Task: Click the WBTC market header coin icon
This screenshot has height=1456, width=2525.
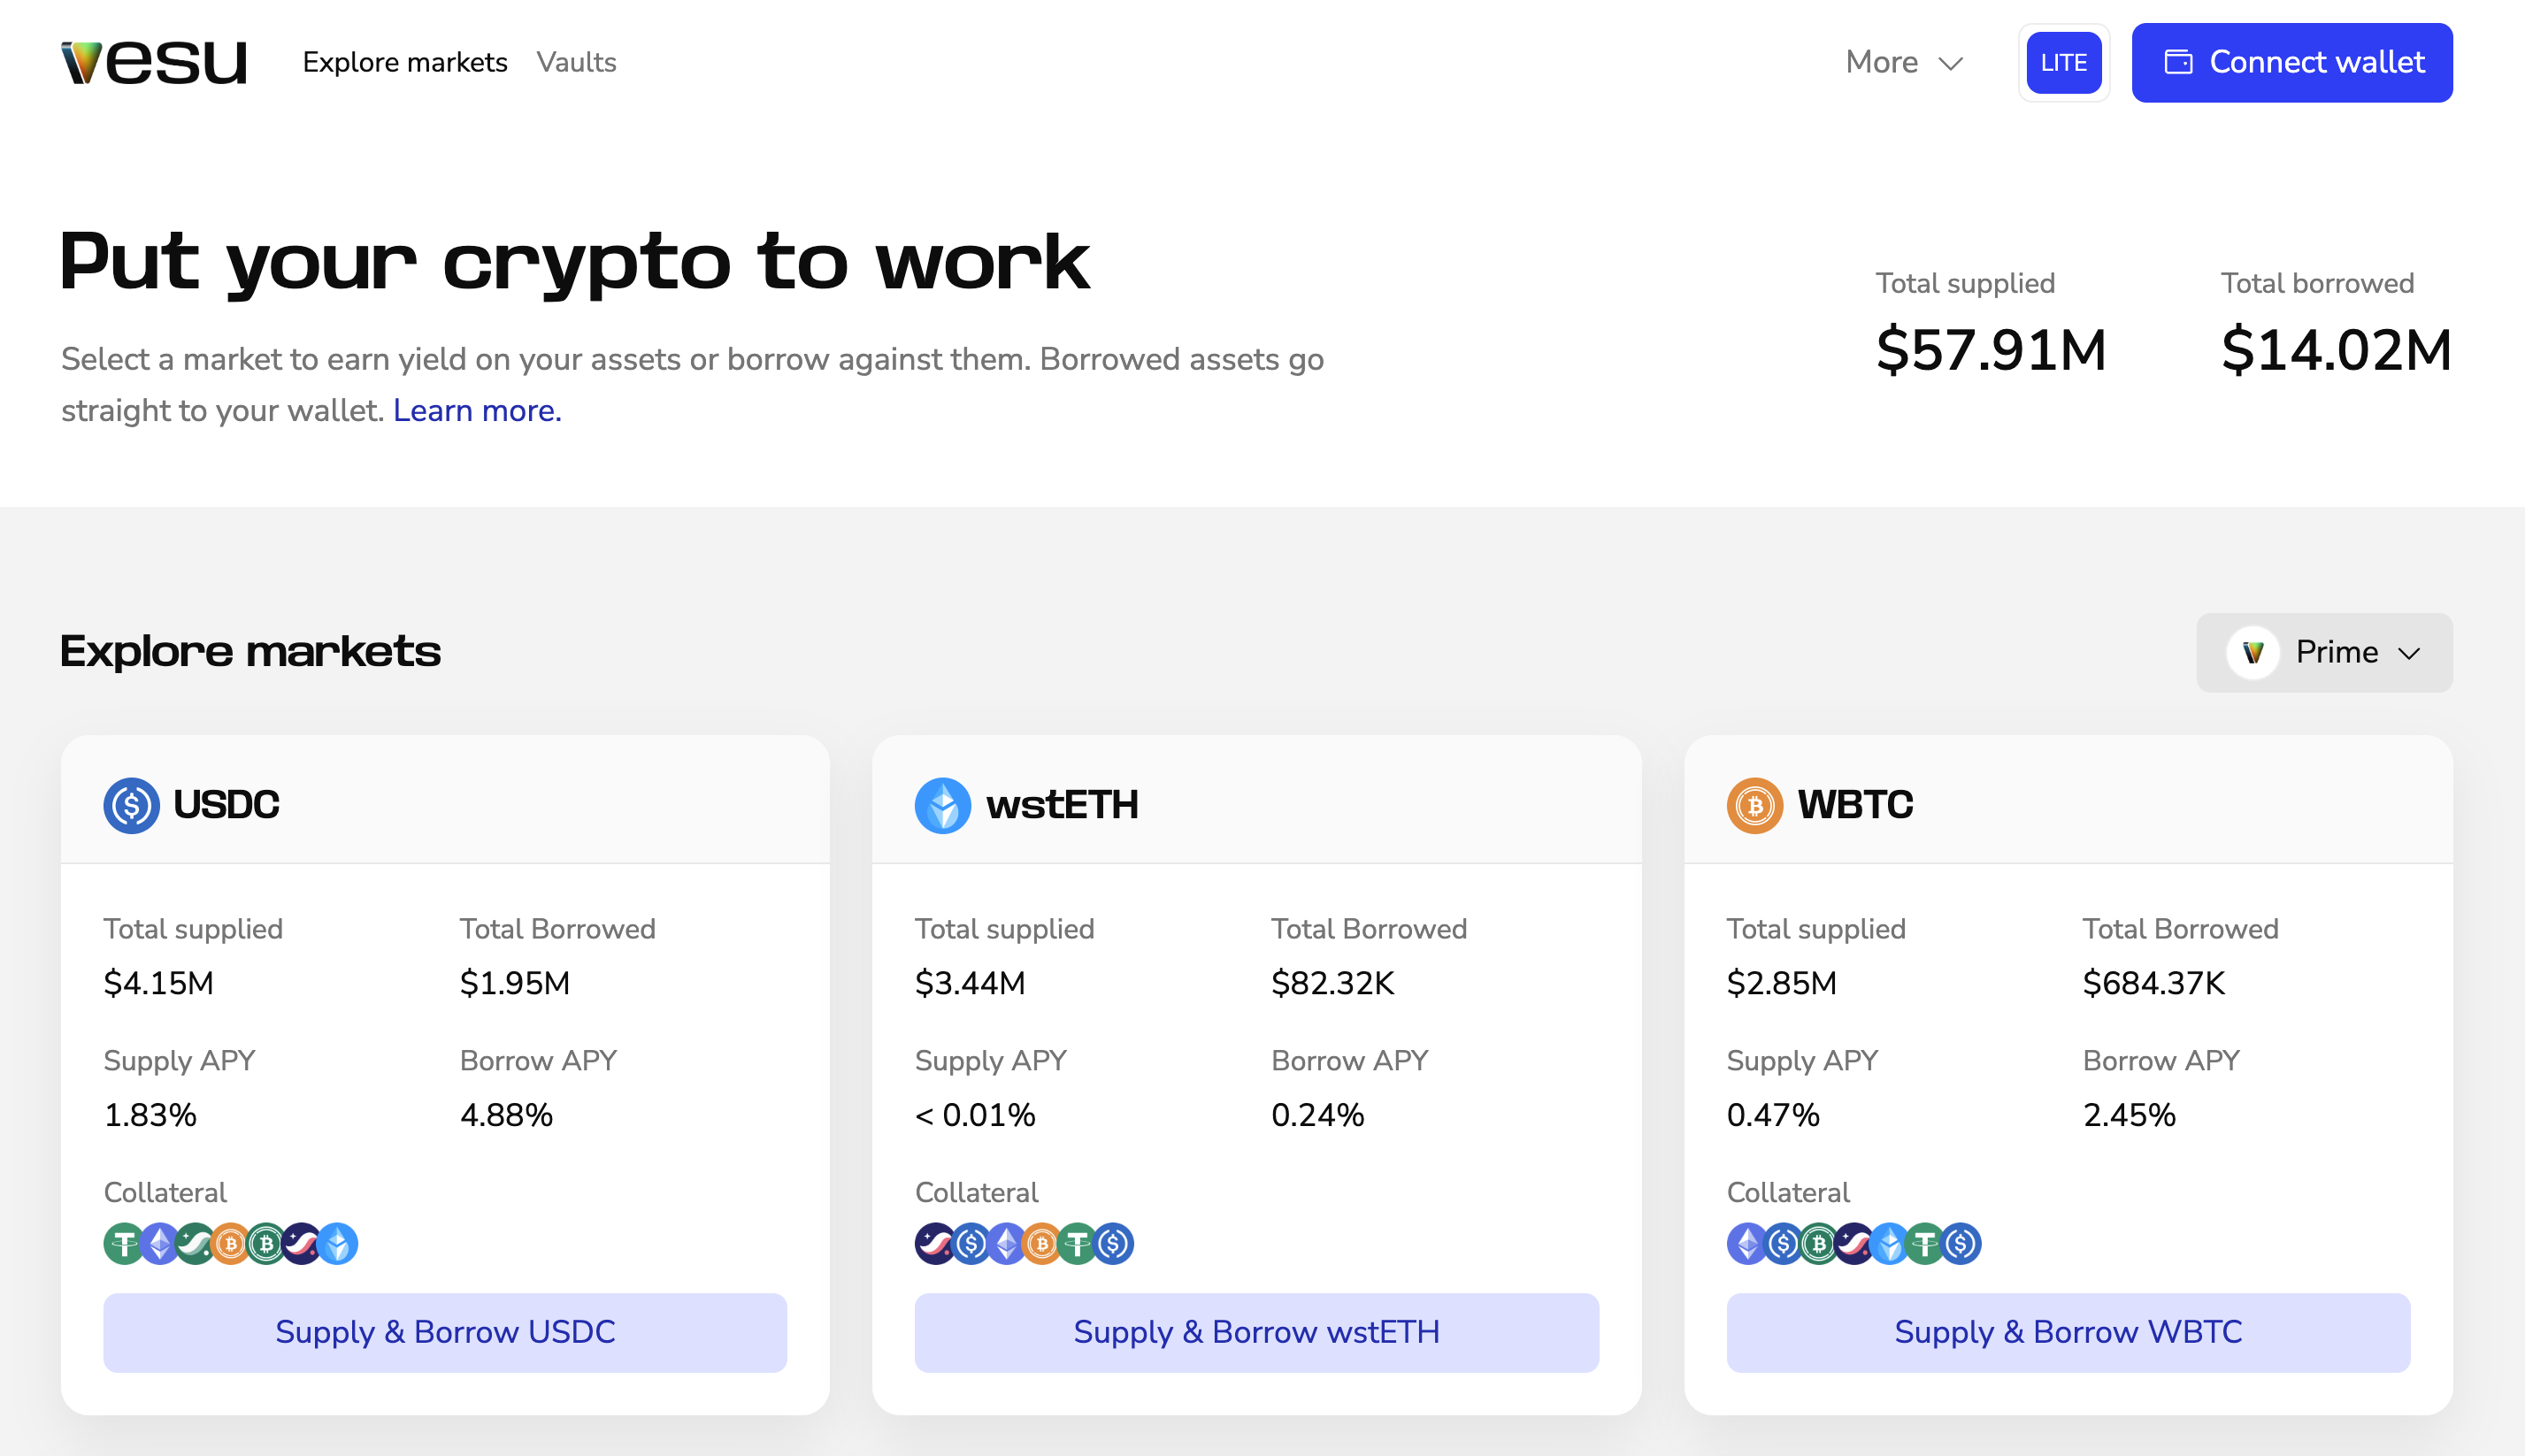Action: (1754, 805)
